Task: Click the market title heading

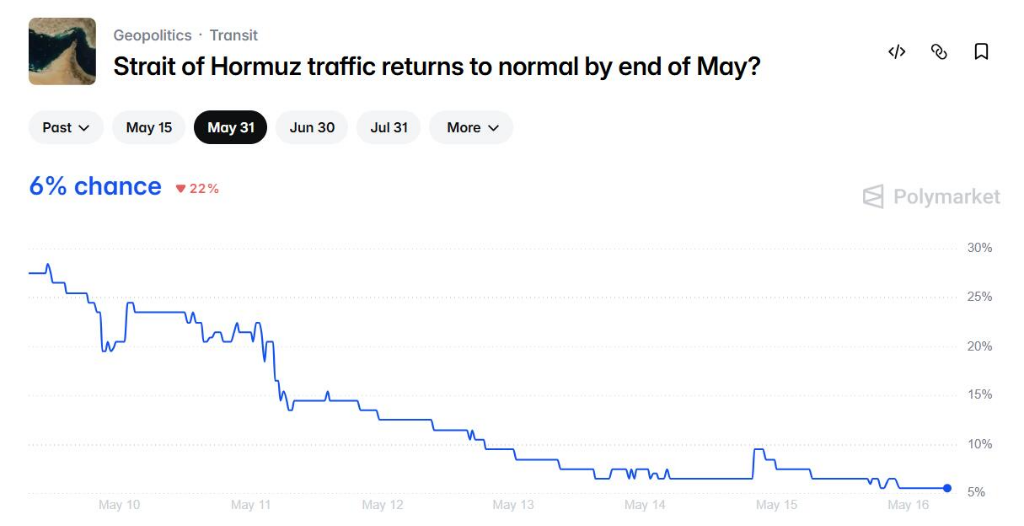Action: coord(437,67)
